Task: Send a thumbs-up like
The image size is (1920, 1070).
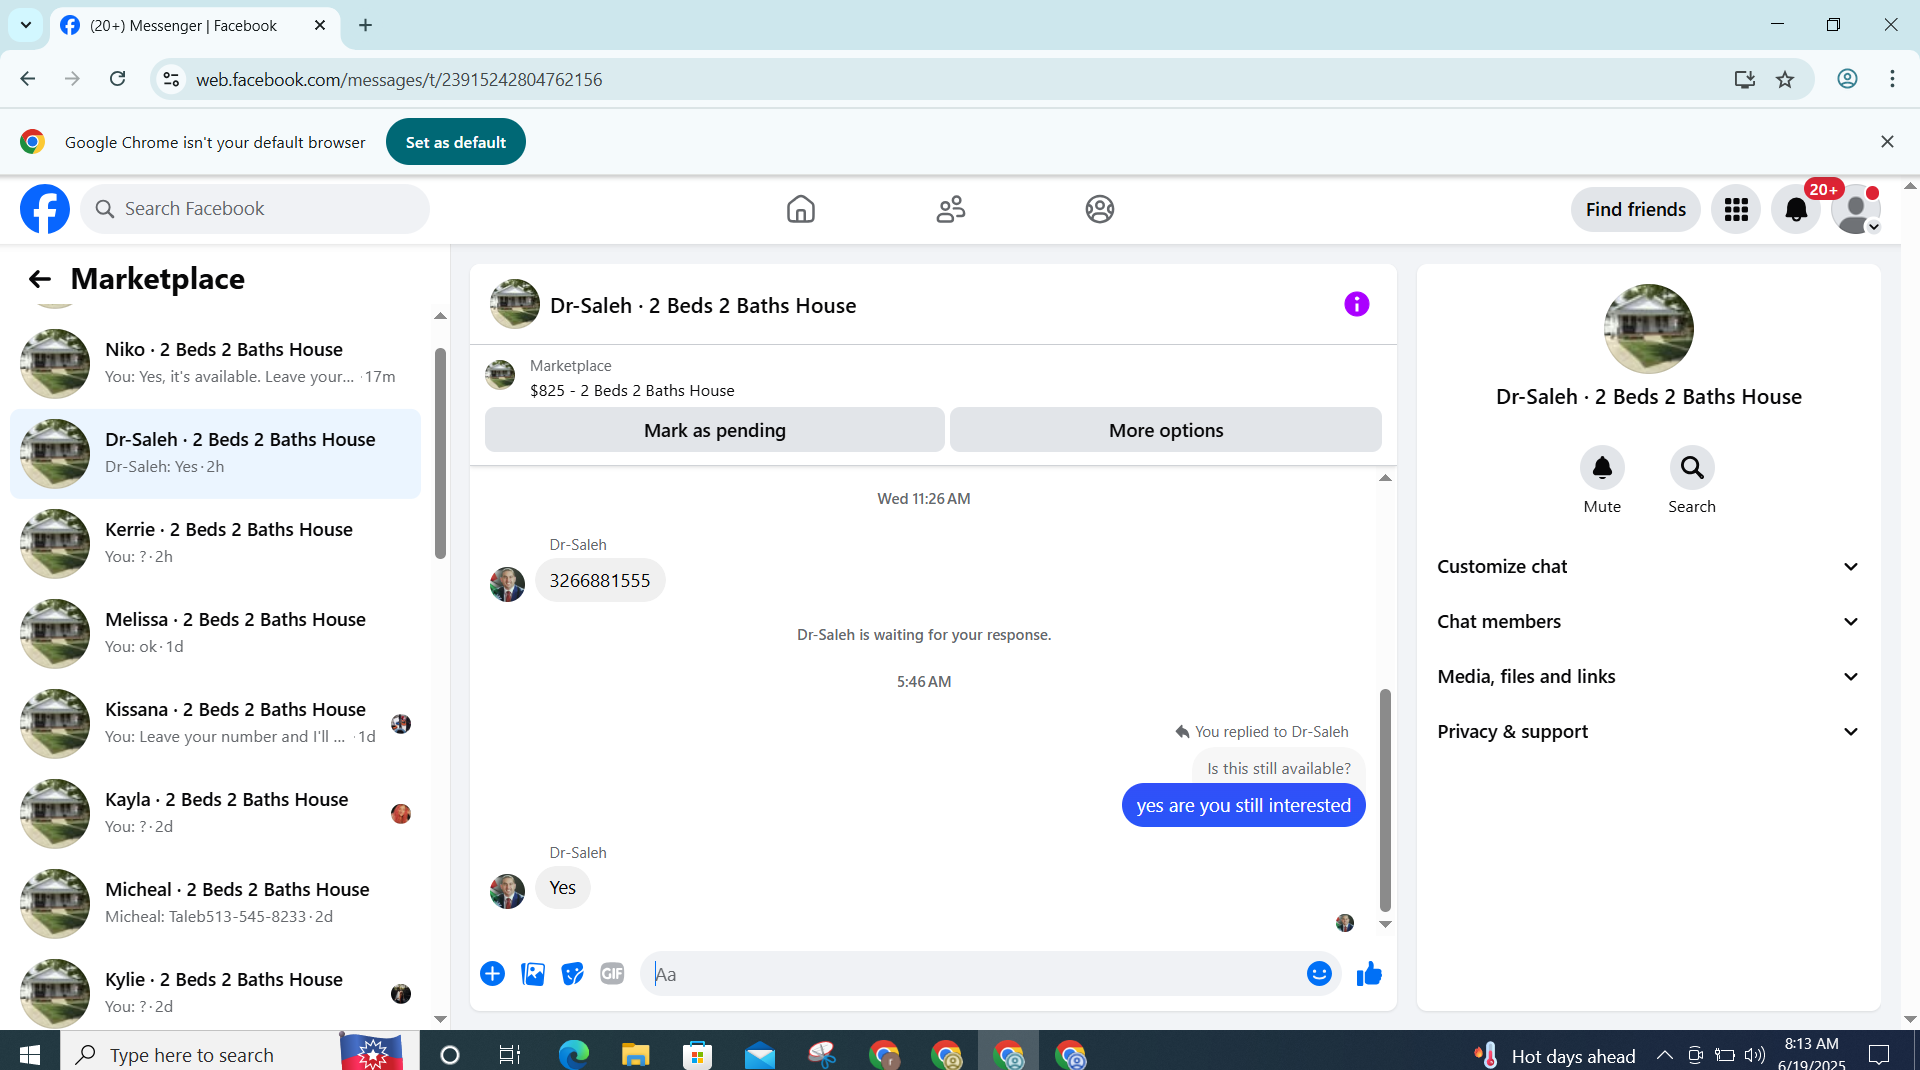Action: 1369,974
